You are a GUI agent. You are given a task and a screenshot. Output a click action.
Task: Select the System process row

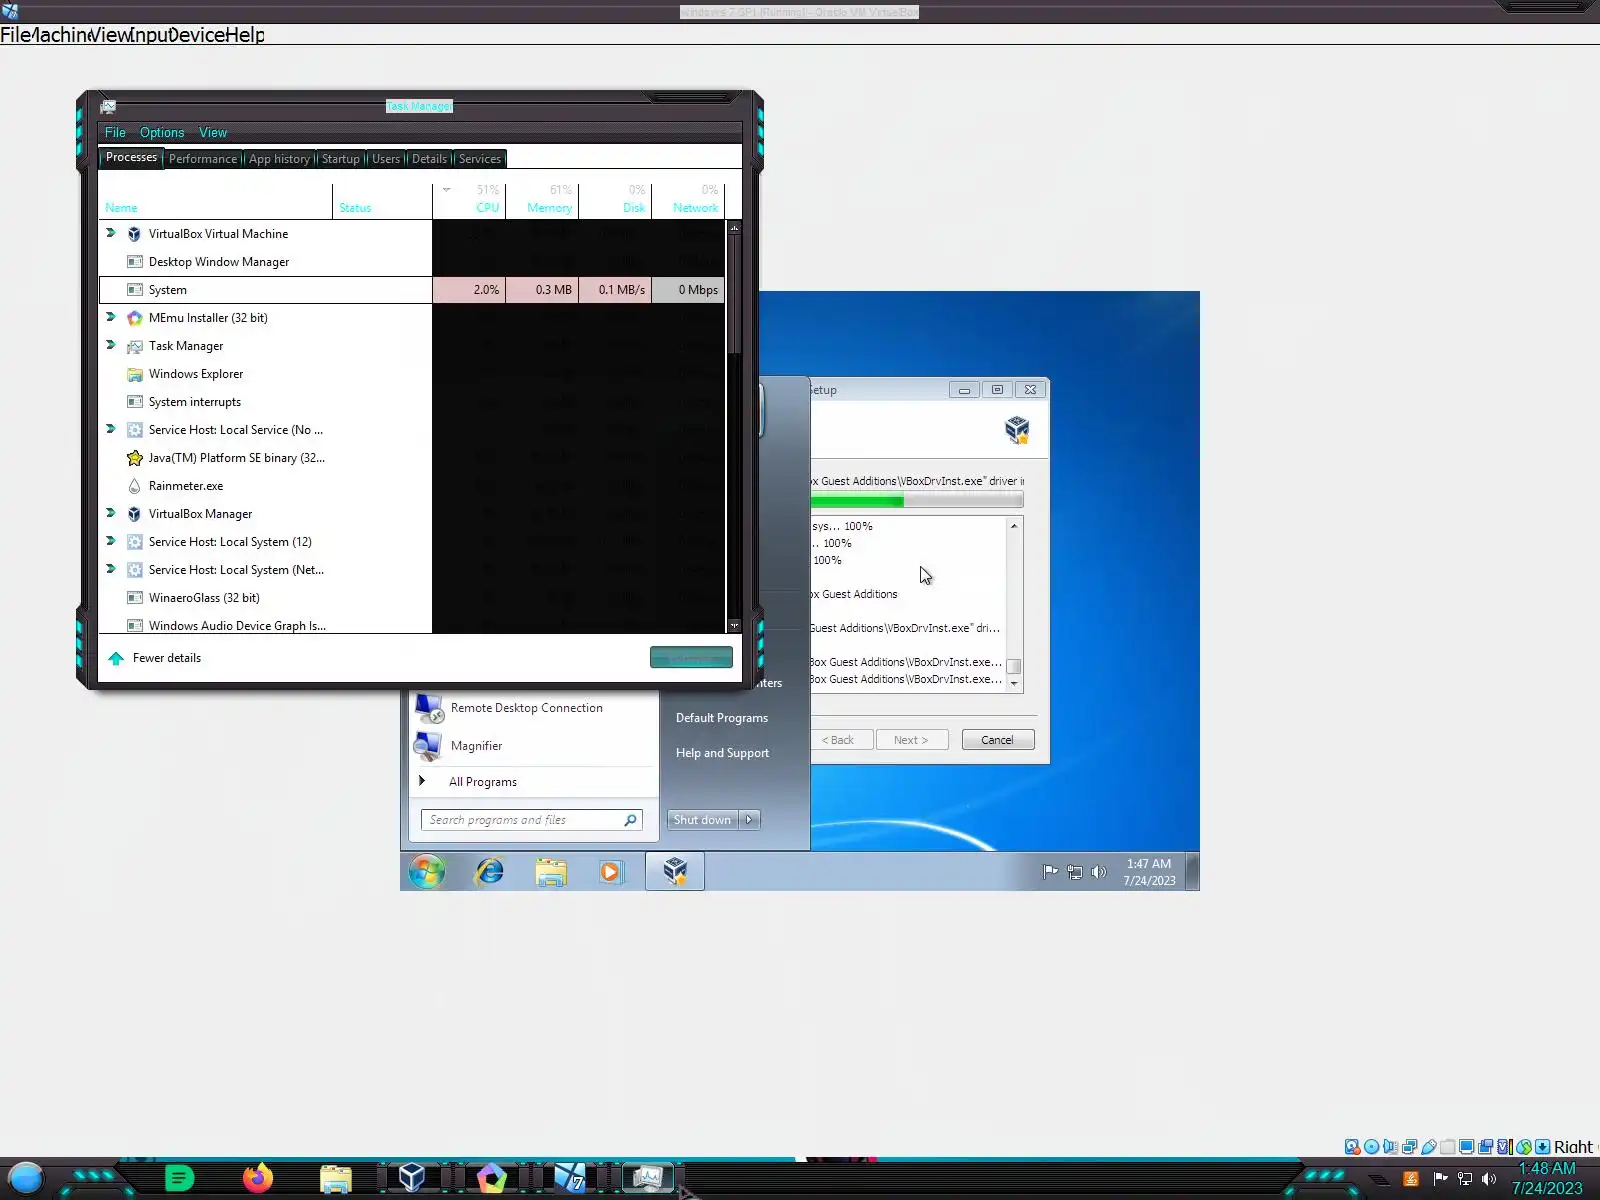coord(412,290)
